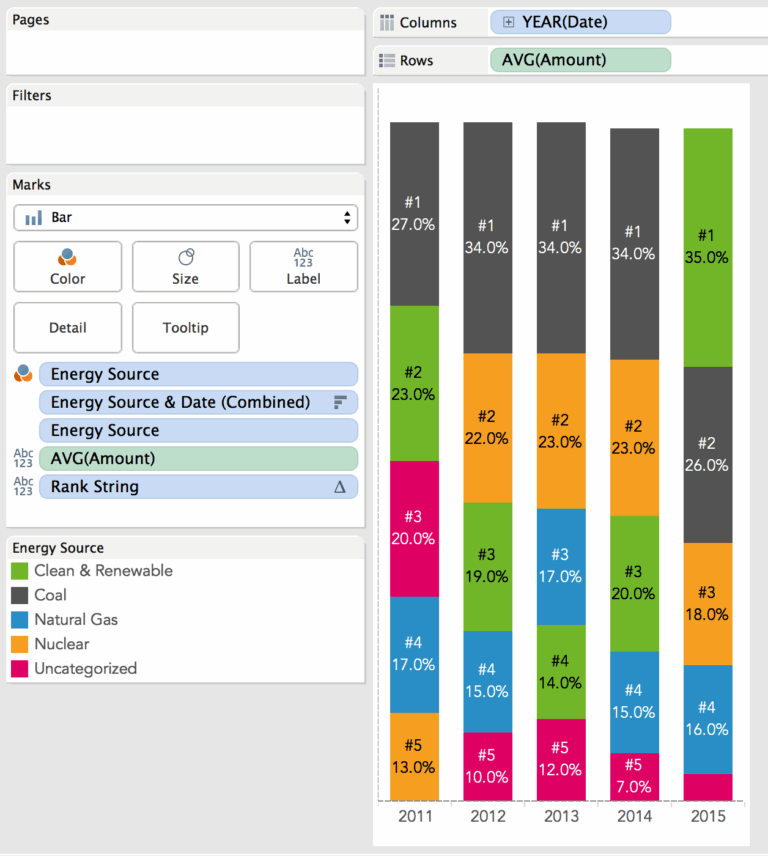Click the Size button in Marks

tap(185, 266)
